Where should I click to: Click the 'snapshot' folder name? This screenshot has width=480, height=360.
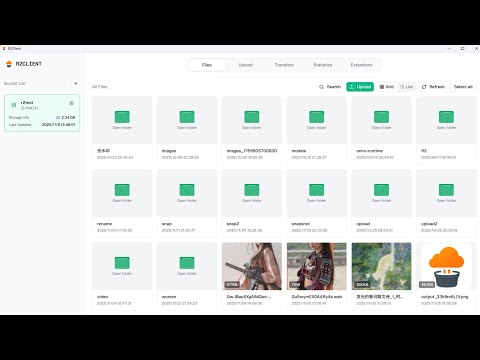coord(301,224)
